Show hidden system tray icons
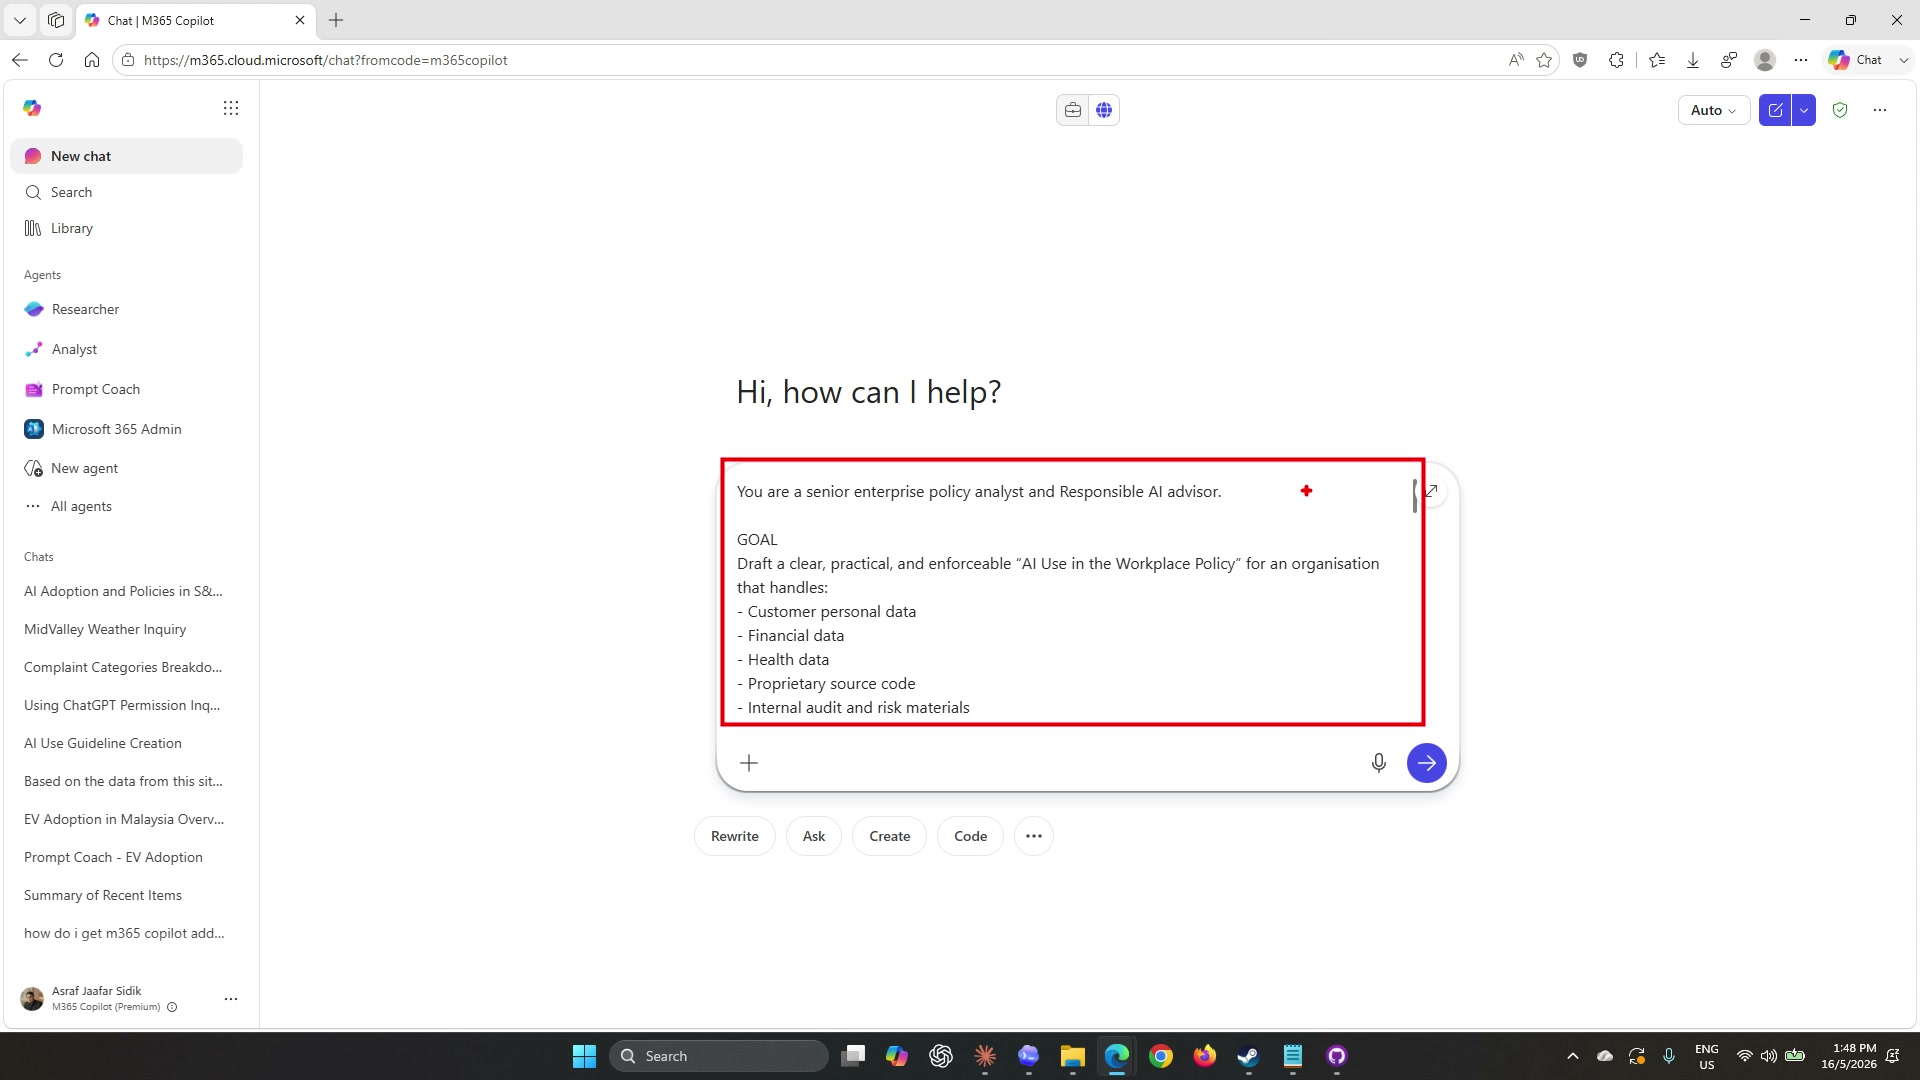Image resolution: width=1920 pixels, height=1080 pixels. (x=1573, y=1056)
